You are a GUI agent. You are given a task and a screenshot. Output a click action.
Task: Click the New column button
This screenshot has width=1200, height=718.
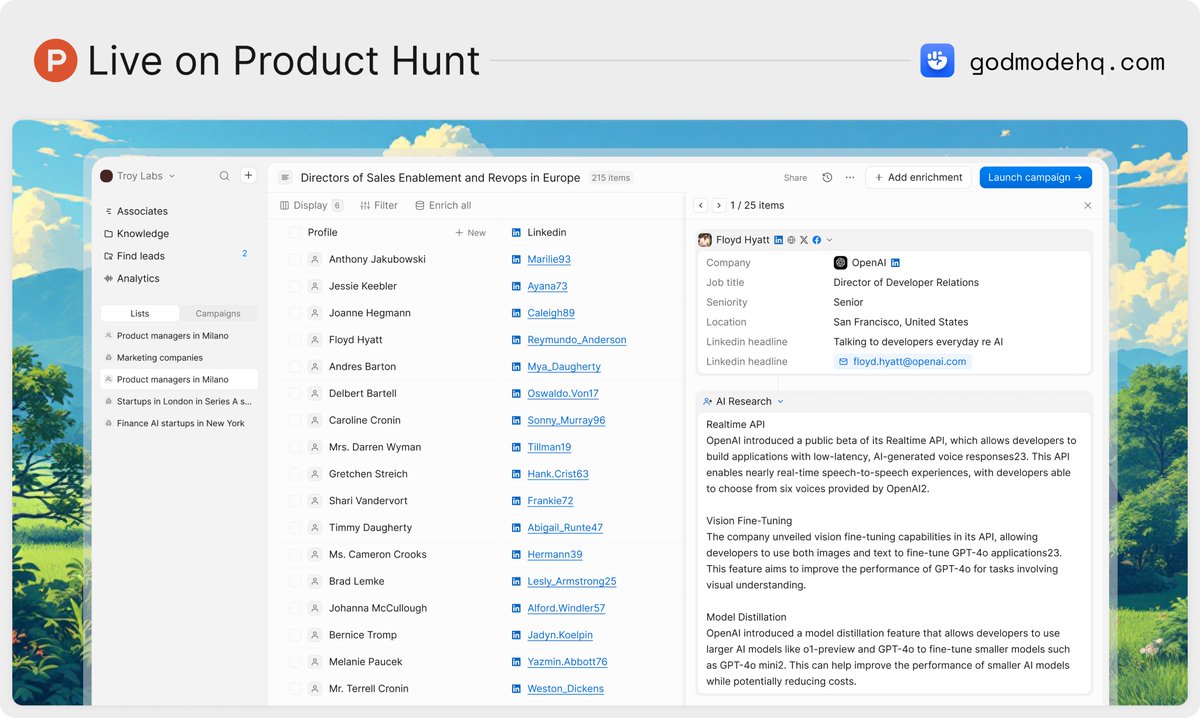click(471, 232)
